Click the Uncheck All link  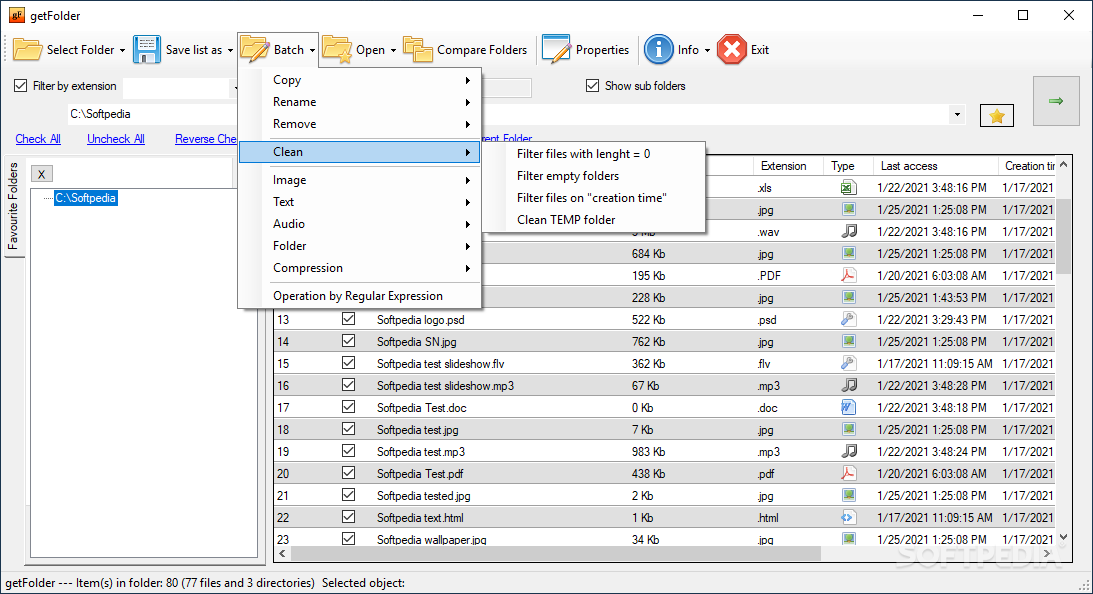tap(116, 139)
